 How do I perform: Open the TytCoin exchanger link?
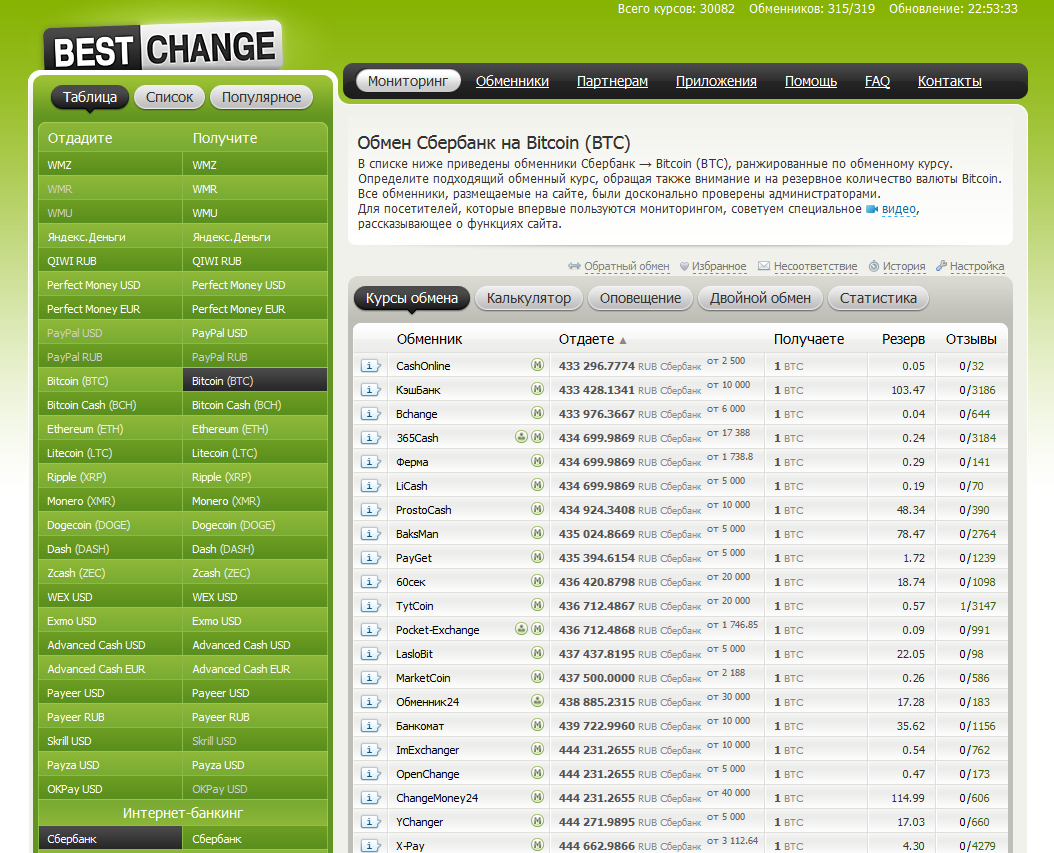pos(415,606)
